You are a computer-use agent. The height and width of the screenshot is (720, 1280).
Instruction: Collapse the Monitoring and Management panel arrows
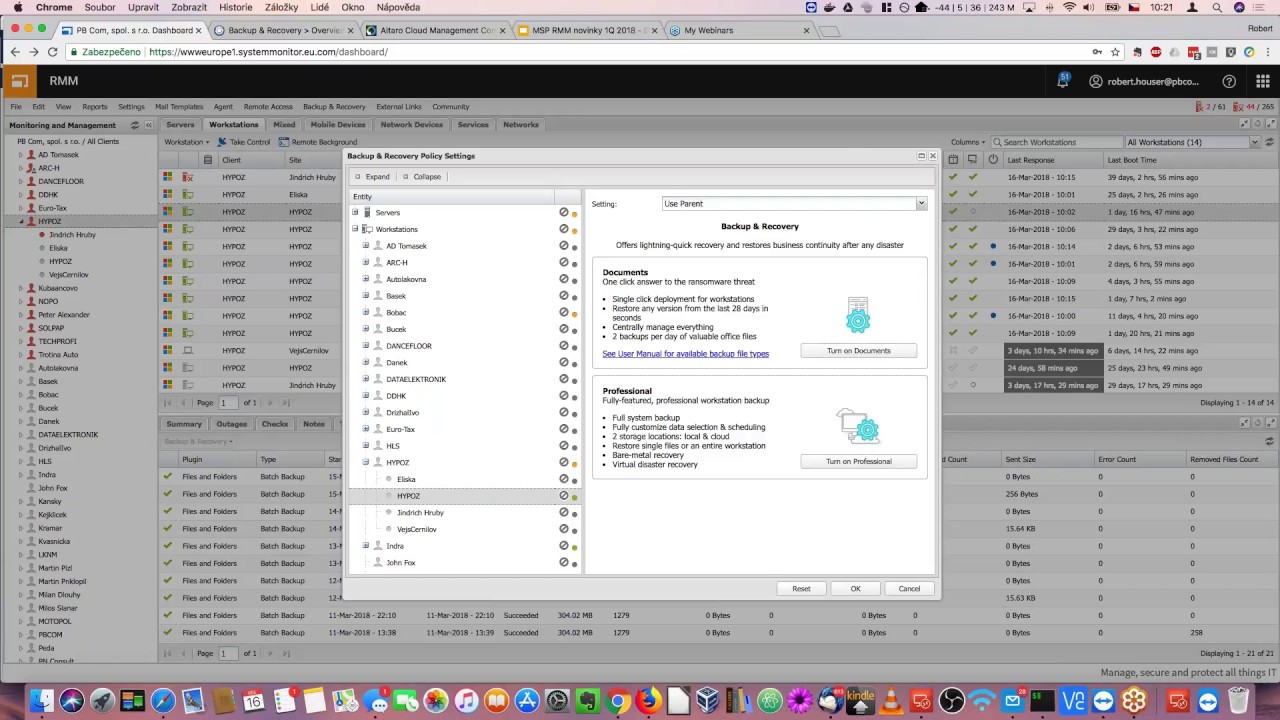pyautogui.click(x=149, y=125)
